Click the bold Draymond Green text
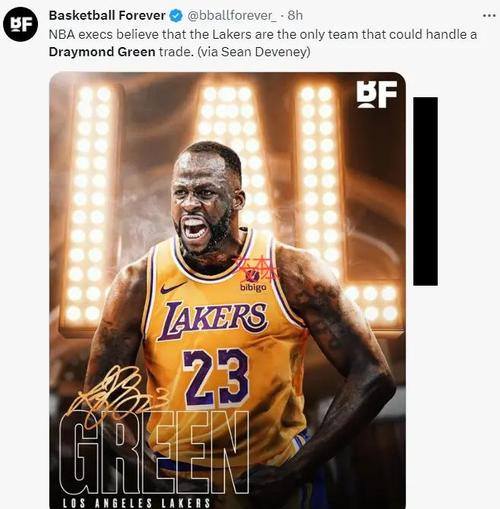This screenshot has height=509, width=500. click(102, 52)
